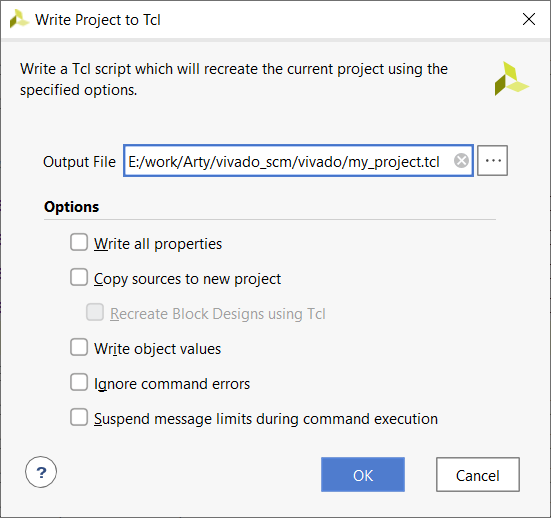Open file browser with the ellipsis button
Viewport: 551px width, 518px height.
[x=493, y=160]
